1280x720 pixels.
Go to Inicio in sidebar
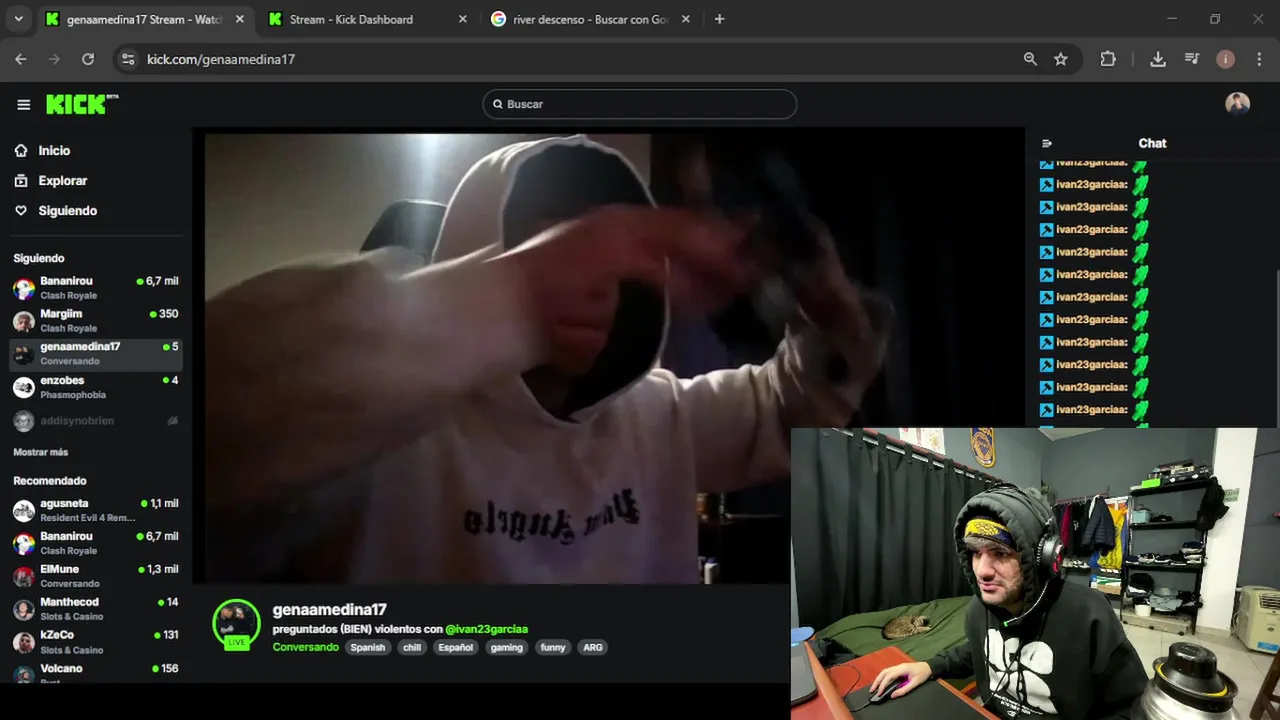[x=54, y=150]
